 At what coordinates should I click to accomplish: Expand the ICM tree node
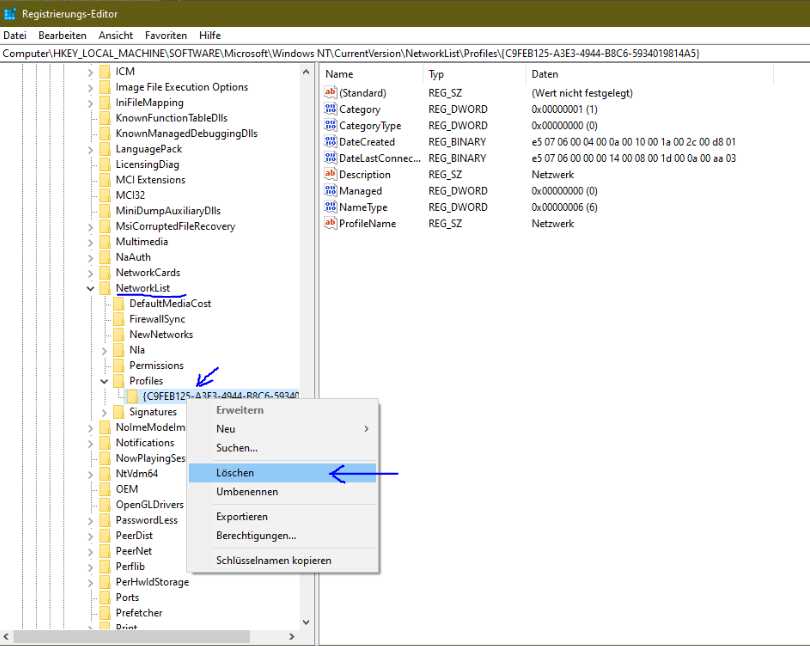click(90, 72)
